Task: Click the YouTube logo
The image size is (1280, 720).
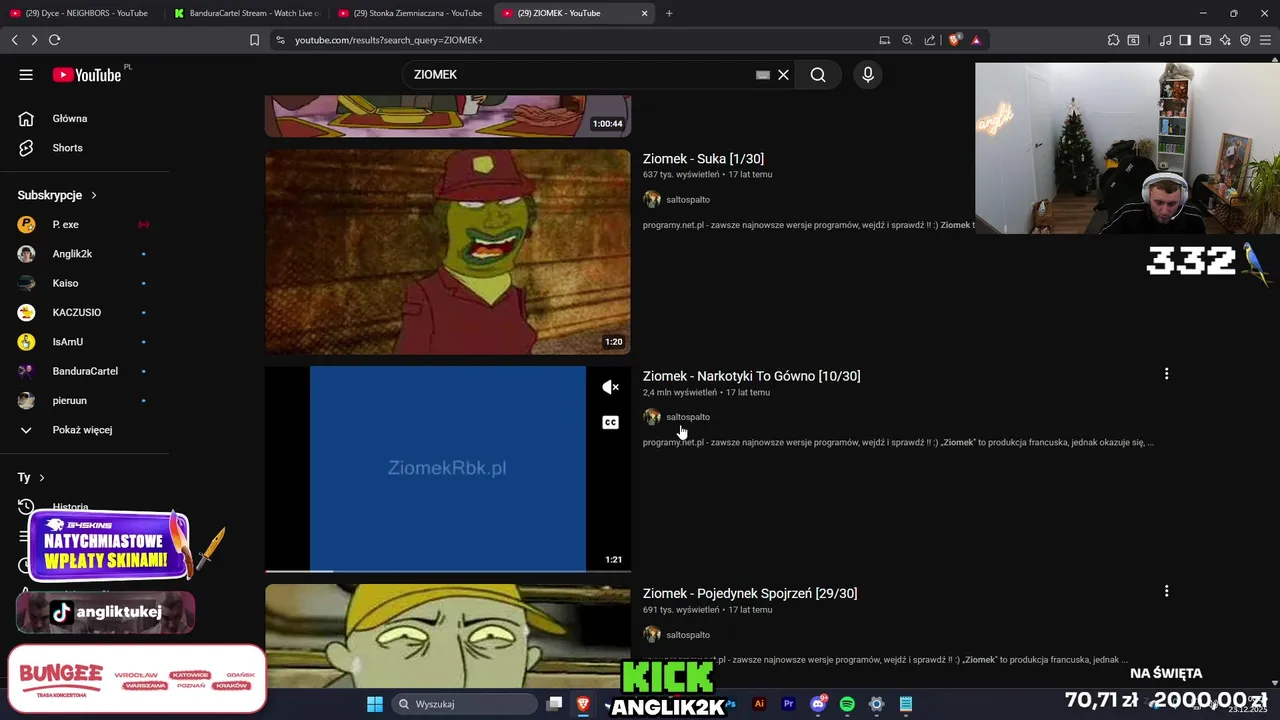Action: [87, 75]
